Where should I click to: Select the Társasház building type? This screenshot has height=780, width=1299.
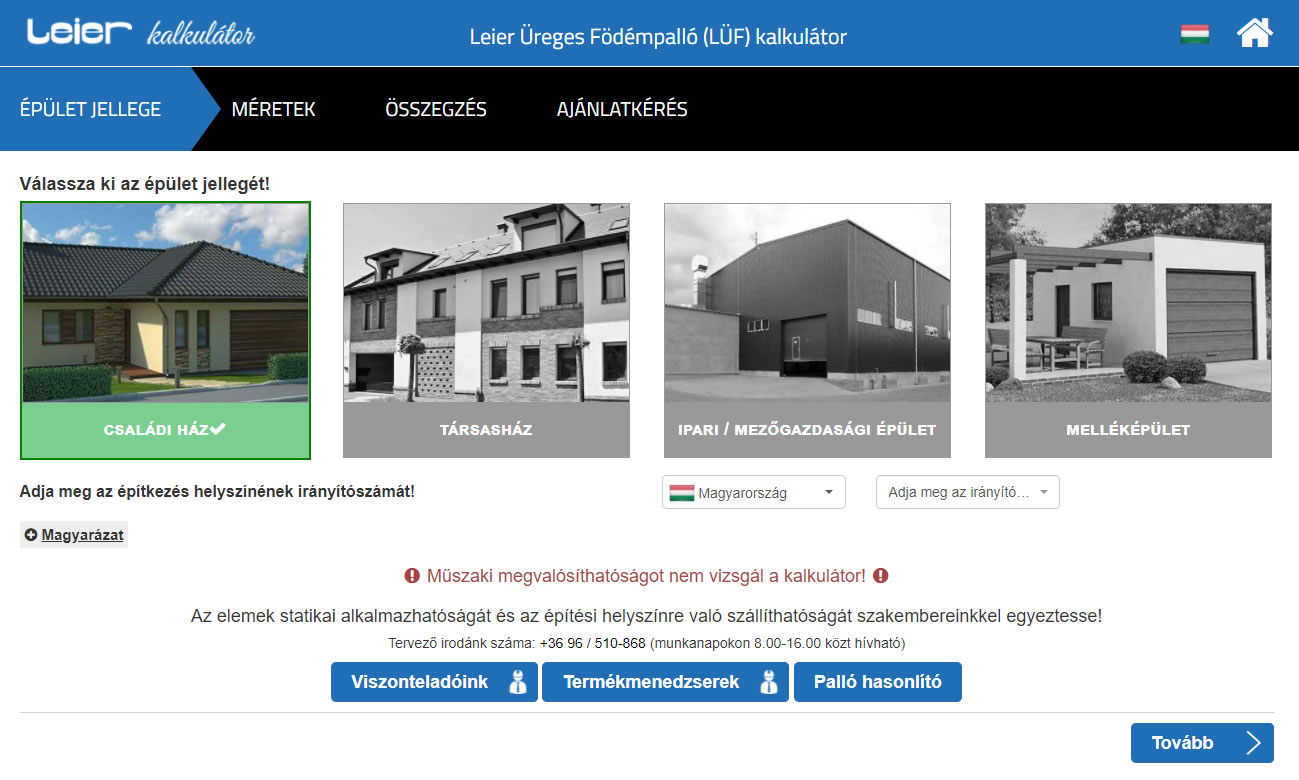(486, 331)
